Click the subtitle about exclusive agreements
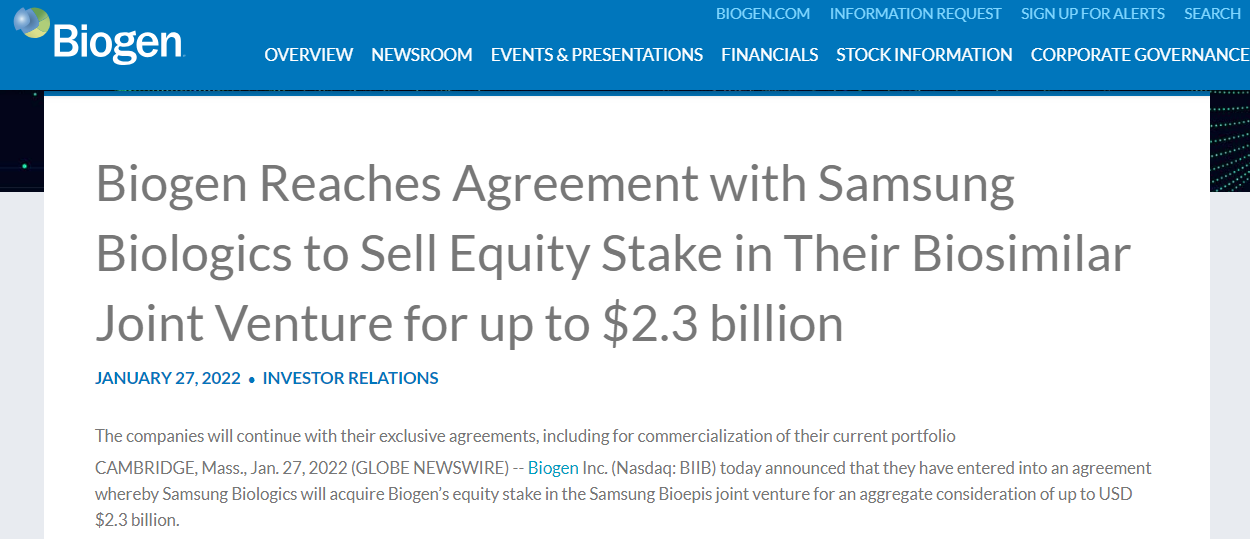1250x539 pixels. point(525,436)
